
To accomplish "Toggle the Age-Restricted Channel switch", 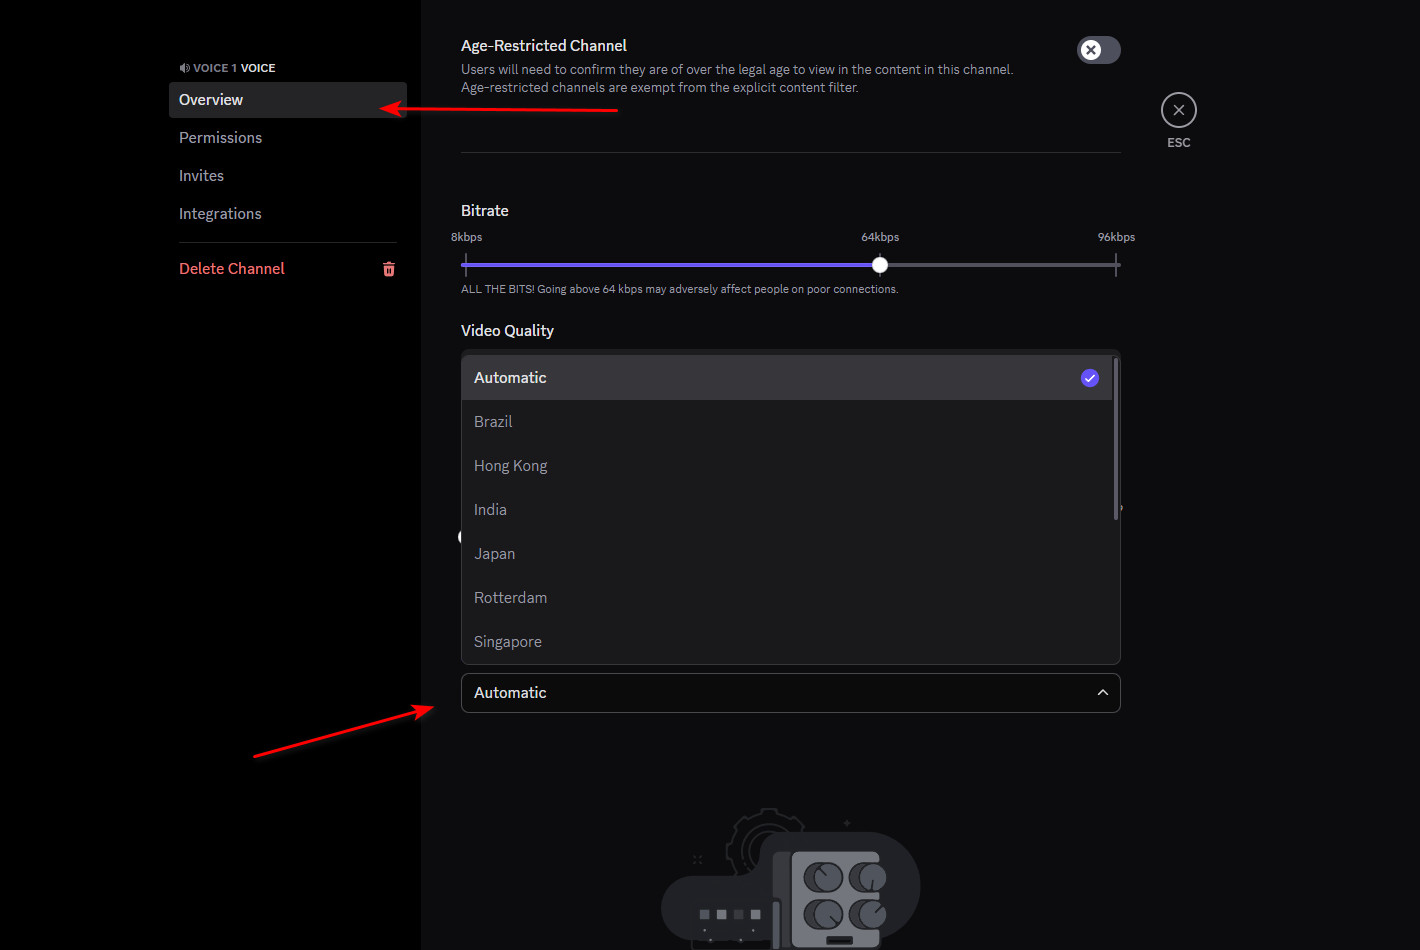I will (x=1098, y=50).
